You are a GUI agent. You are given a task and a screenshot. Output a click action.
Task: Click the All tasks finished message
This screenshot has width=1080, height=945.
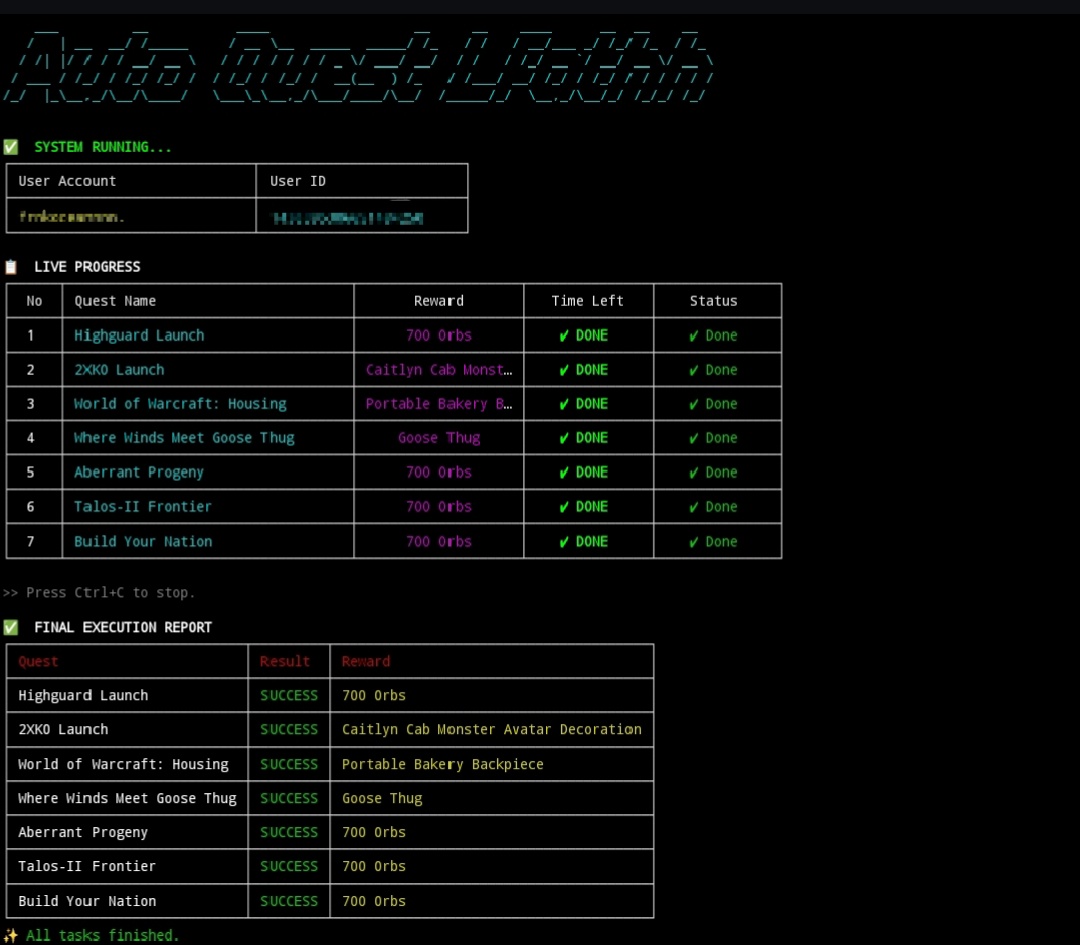coord(103,935)
